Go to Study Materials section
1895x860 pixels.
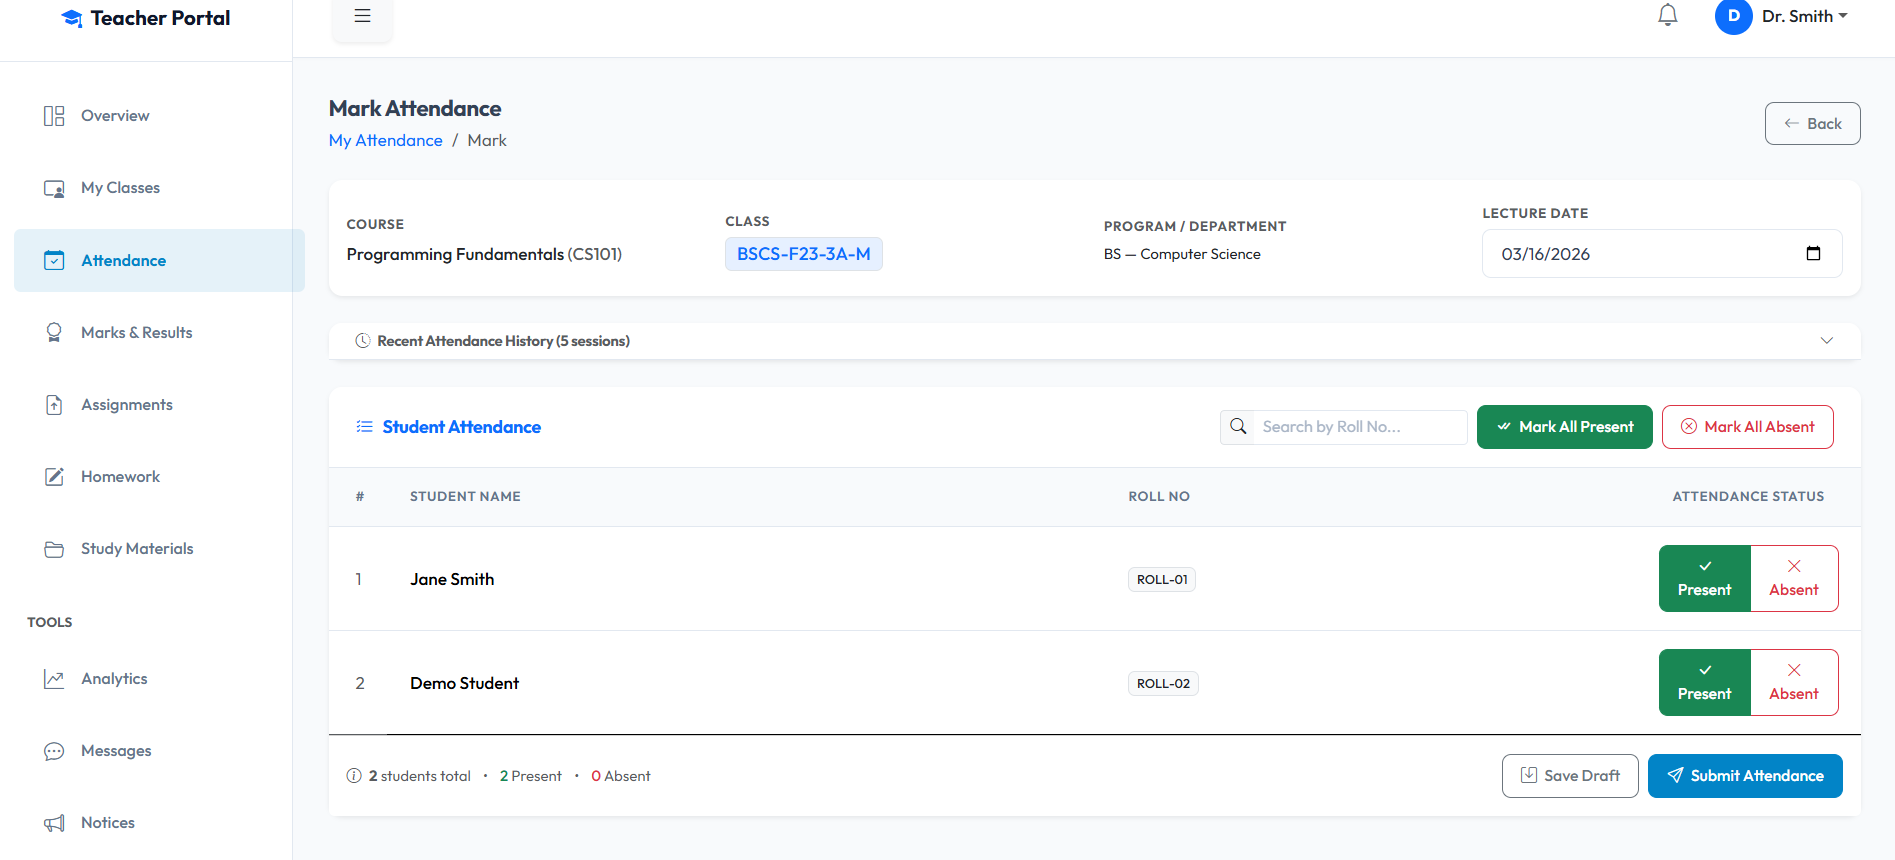pyautogui.click(x=137, y=549)
